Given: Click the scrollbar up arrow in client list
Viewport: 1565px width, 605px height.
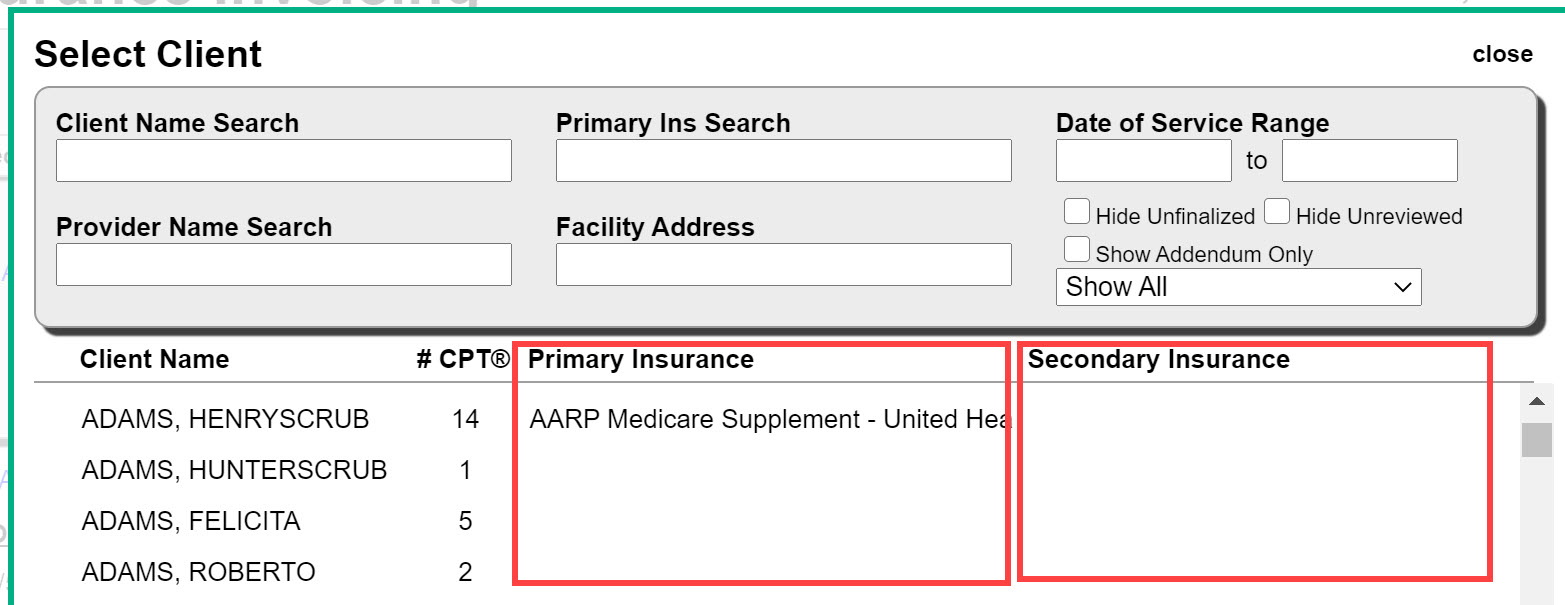Looking at the screenshot, I should [1537, 401].
